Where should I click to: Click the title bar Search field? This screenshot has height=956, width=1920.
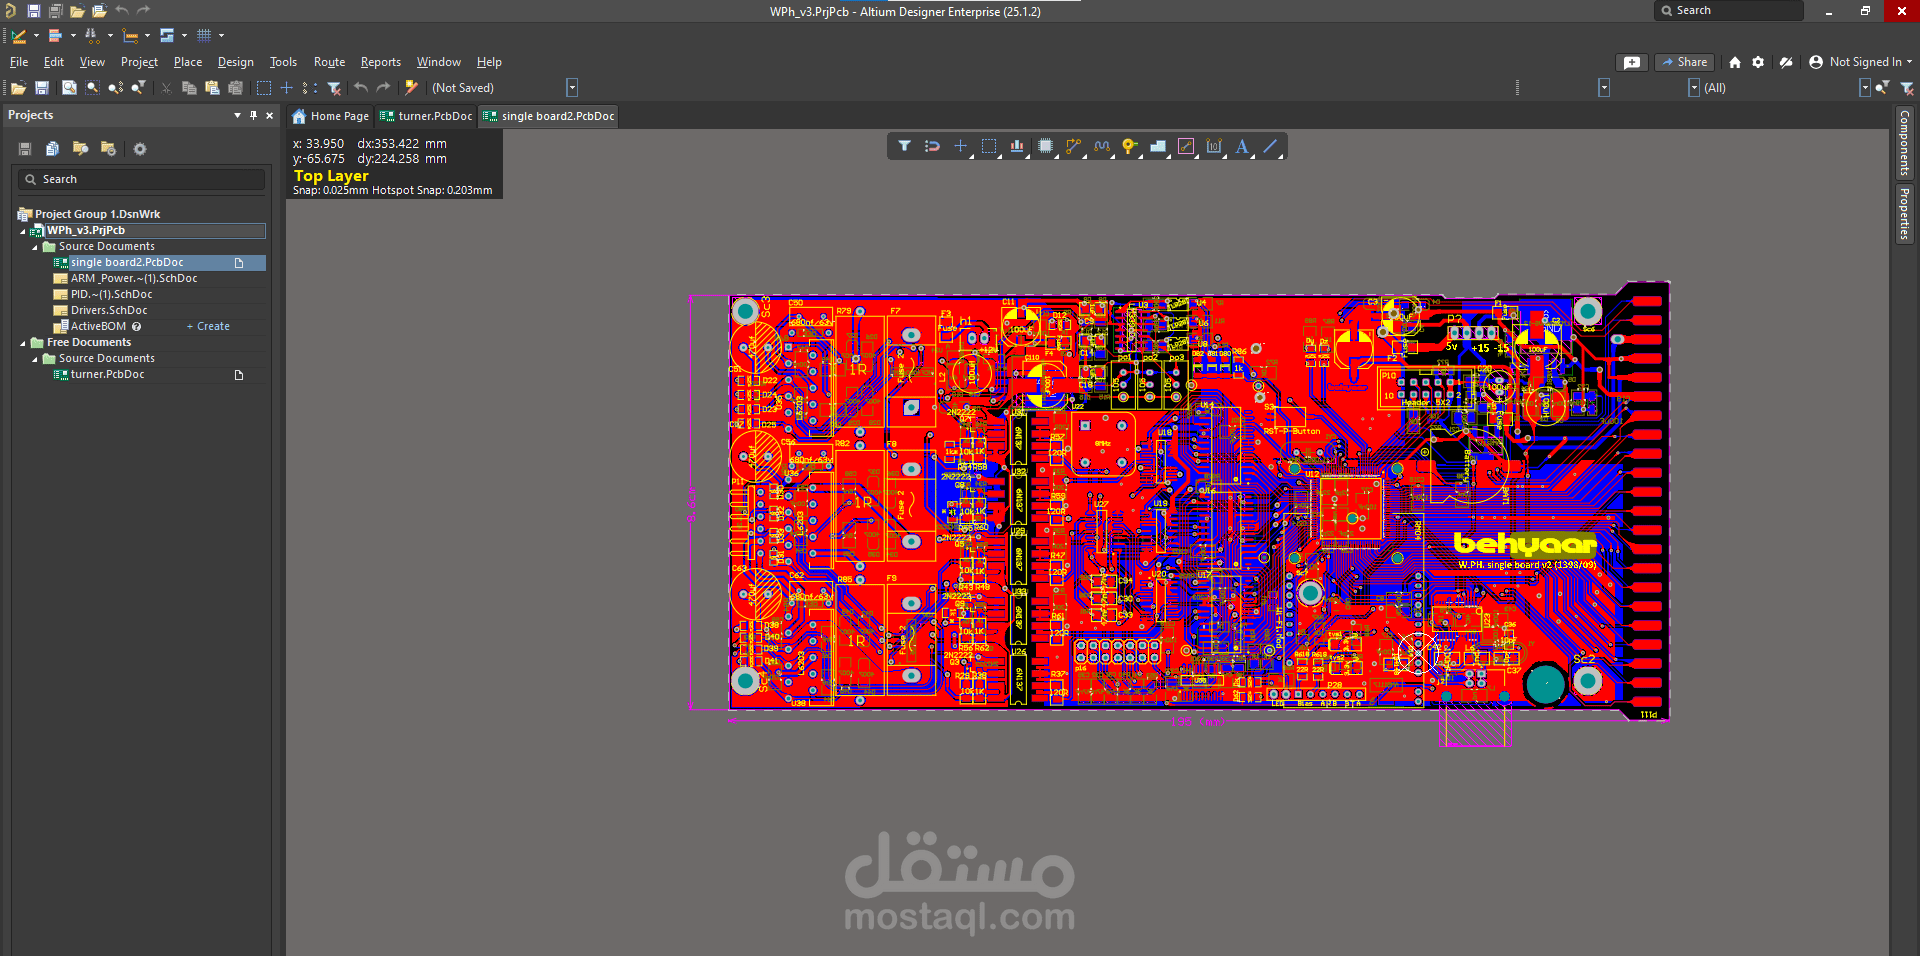(x=1728, y=10)
